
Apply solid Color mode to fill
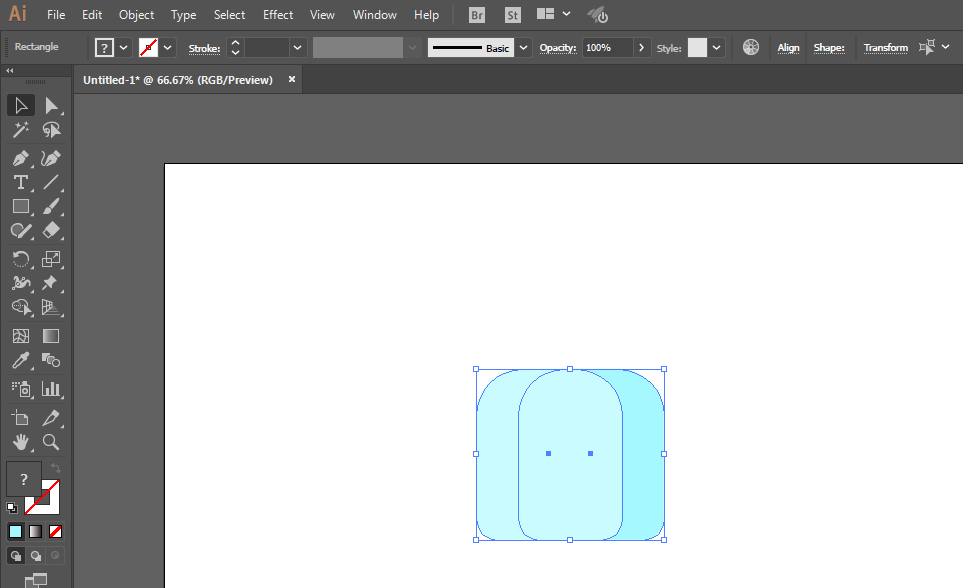point(15,531)
